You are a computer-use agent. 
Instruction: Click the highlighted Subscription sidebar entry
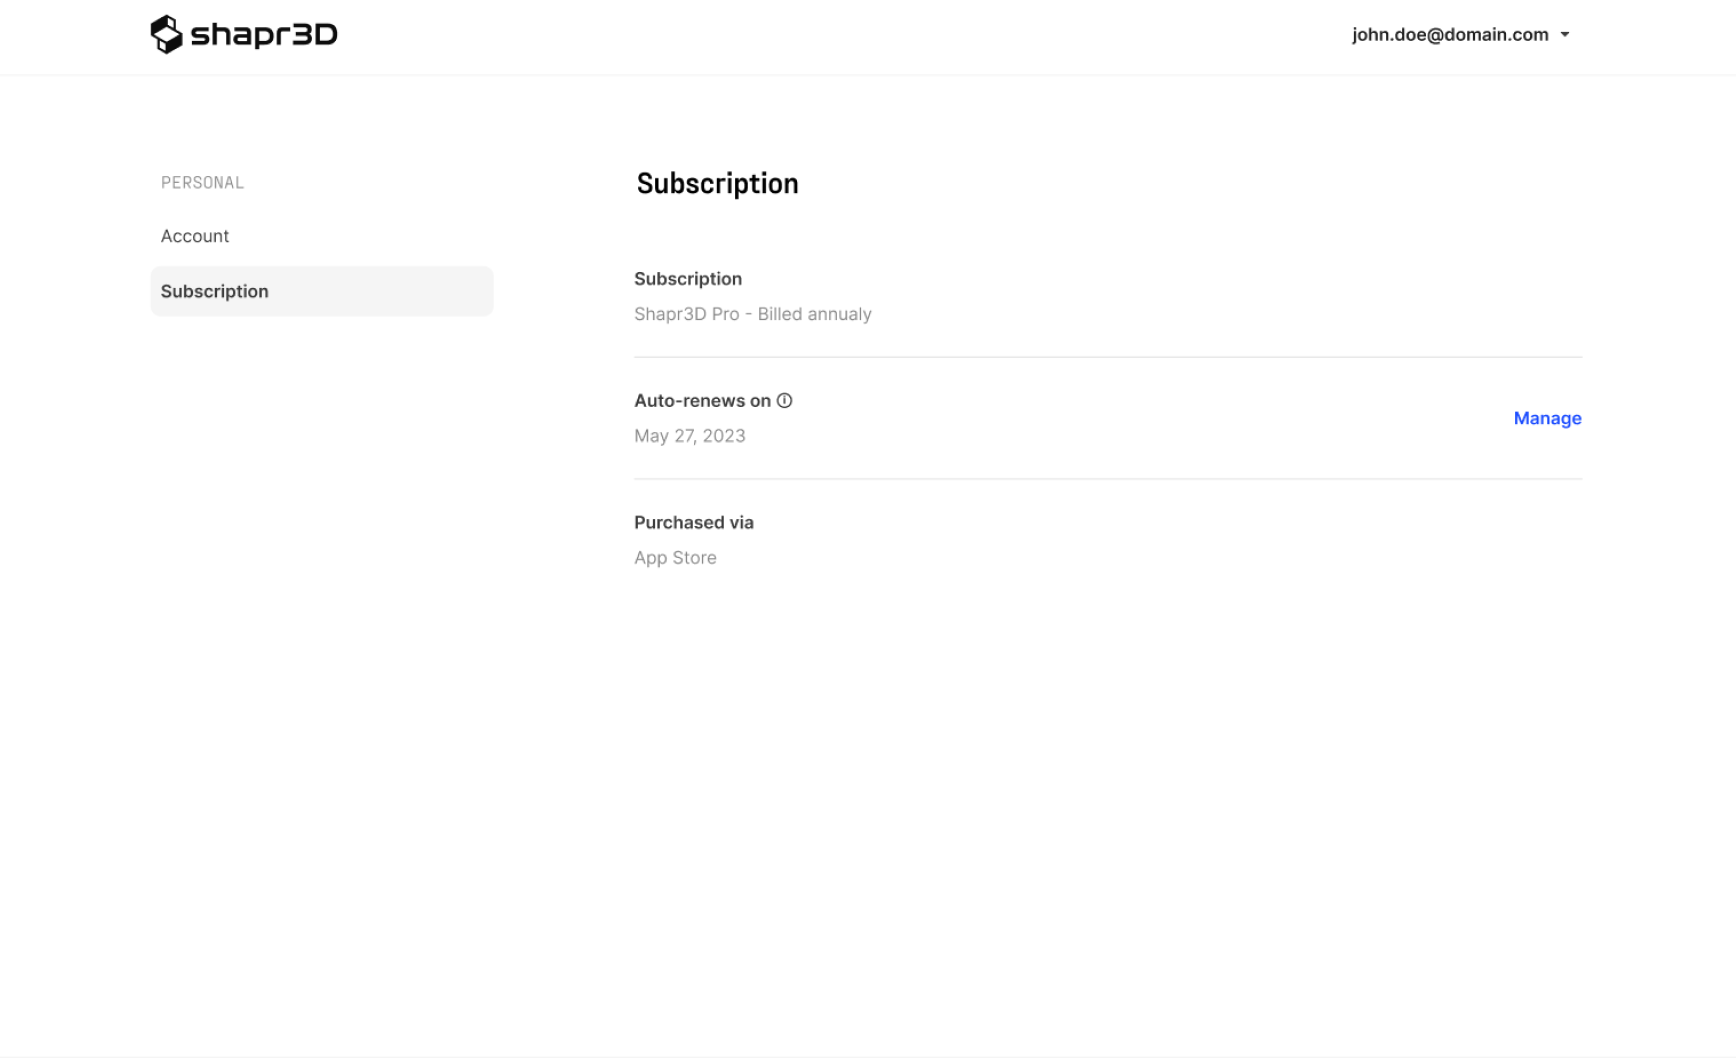[x=214, y=291]
